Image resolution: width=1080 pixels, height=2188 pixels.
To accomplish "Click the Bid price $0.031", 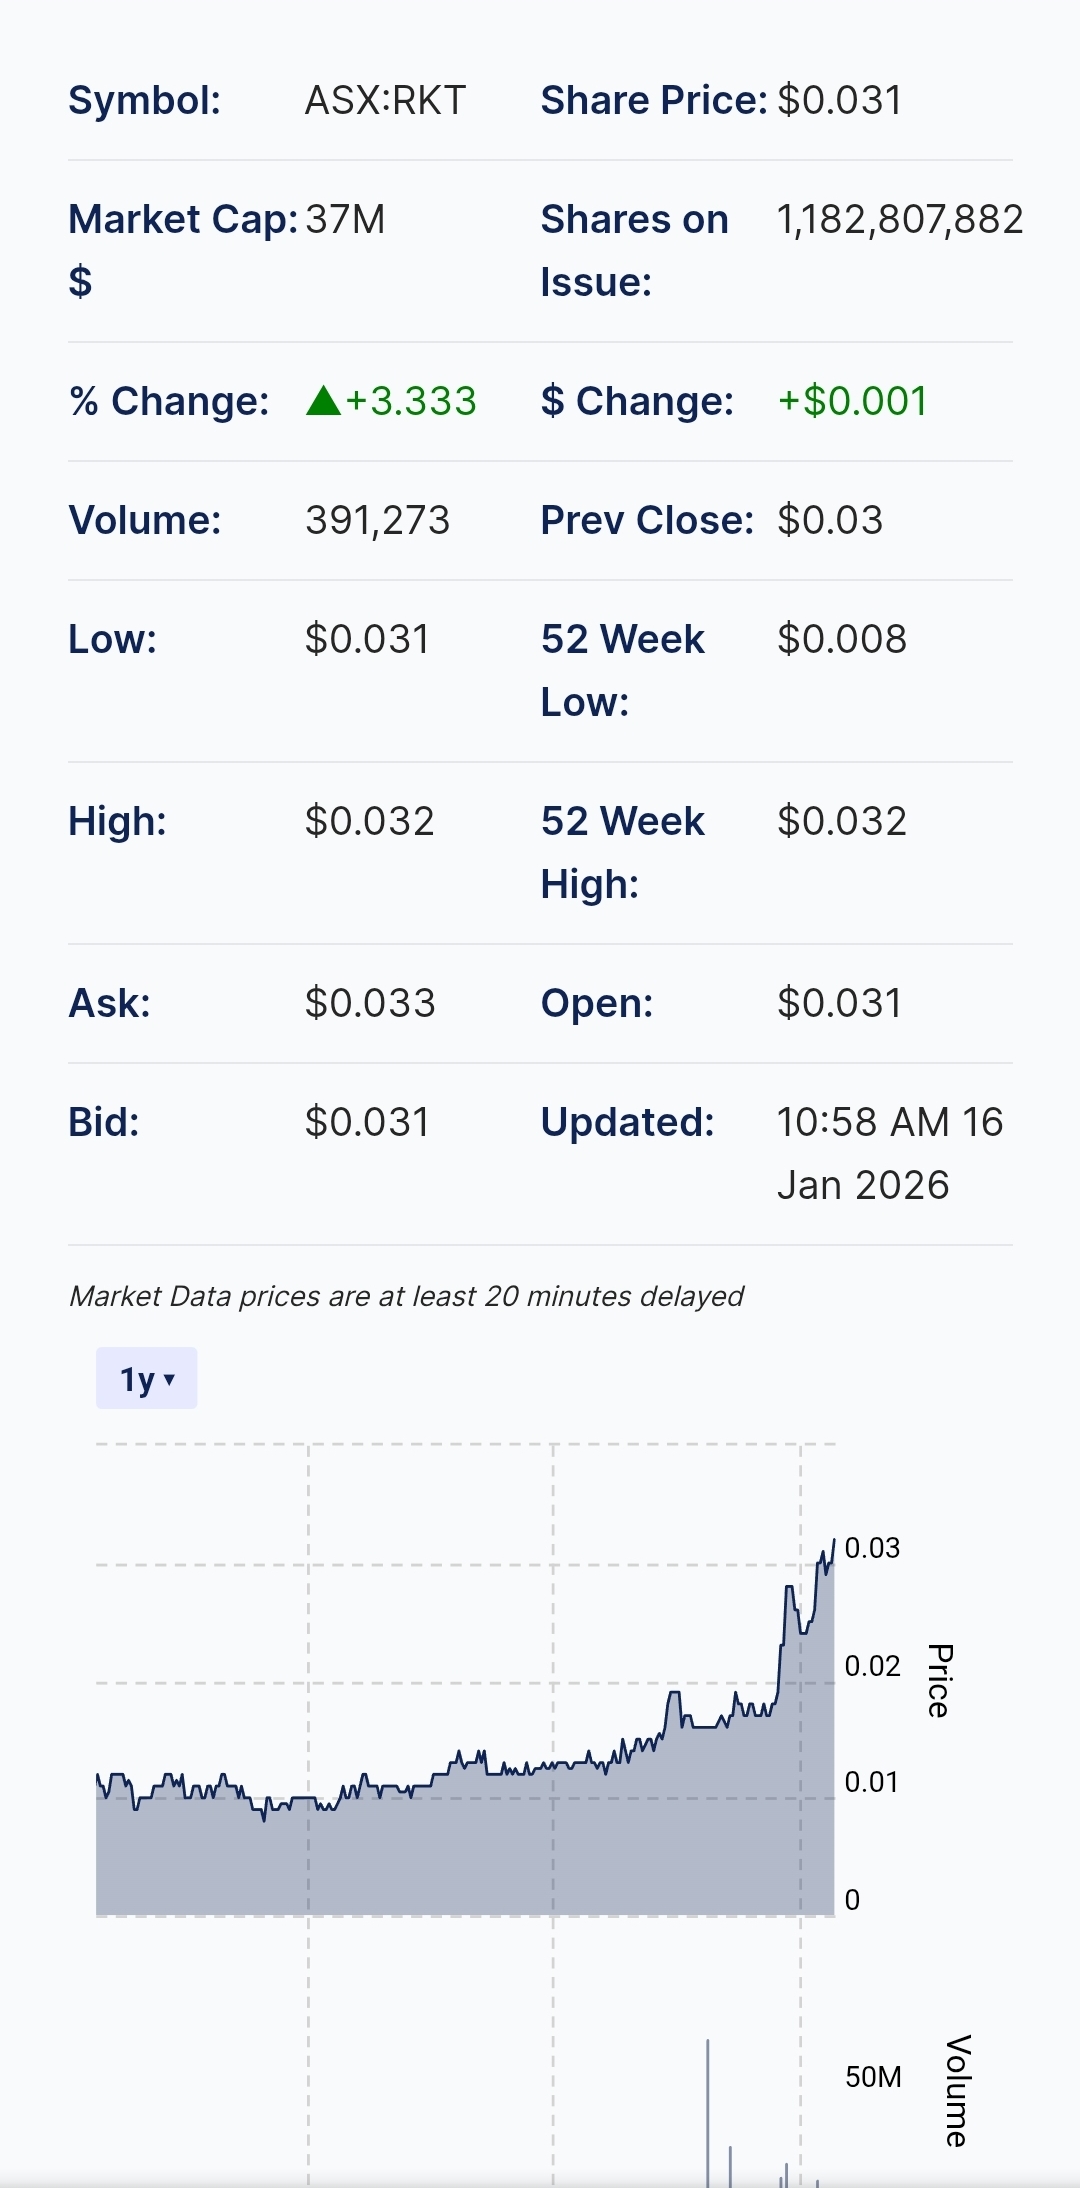I will tap(367, 1122).
